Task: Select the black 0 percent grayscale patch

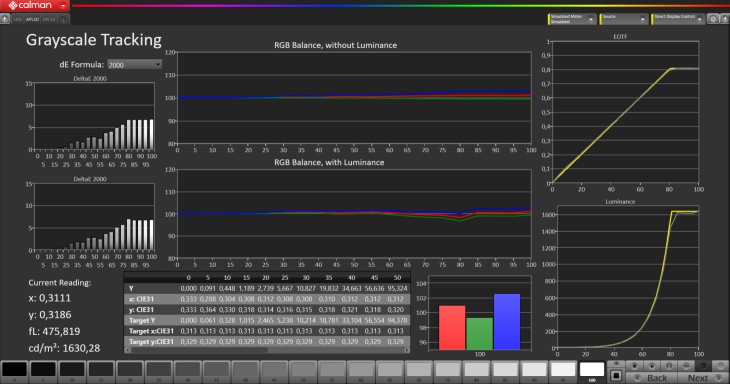Action: point(14,370)
